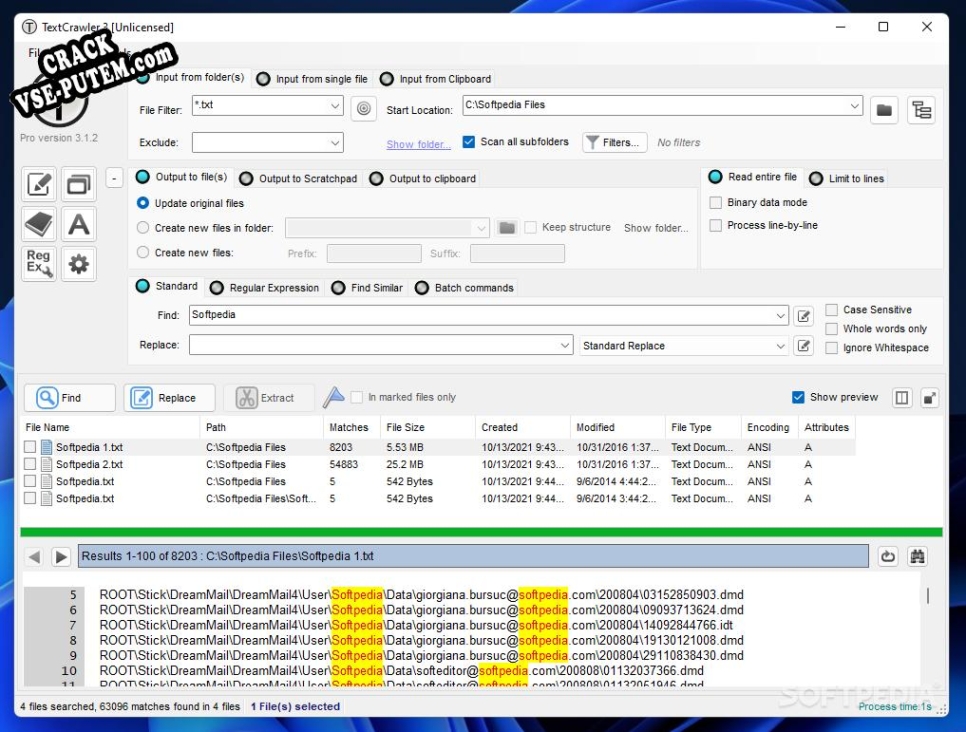Open Exclude dropdown
Screen dimensions: 966x732
tap(335, 143)
